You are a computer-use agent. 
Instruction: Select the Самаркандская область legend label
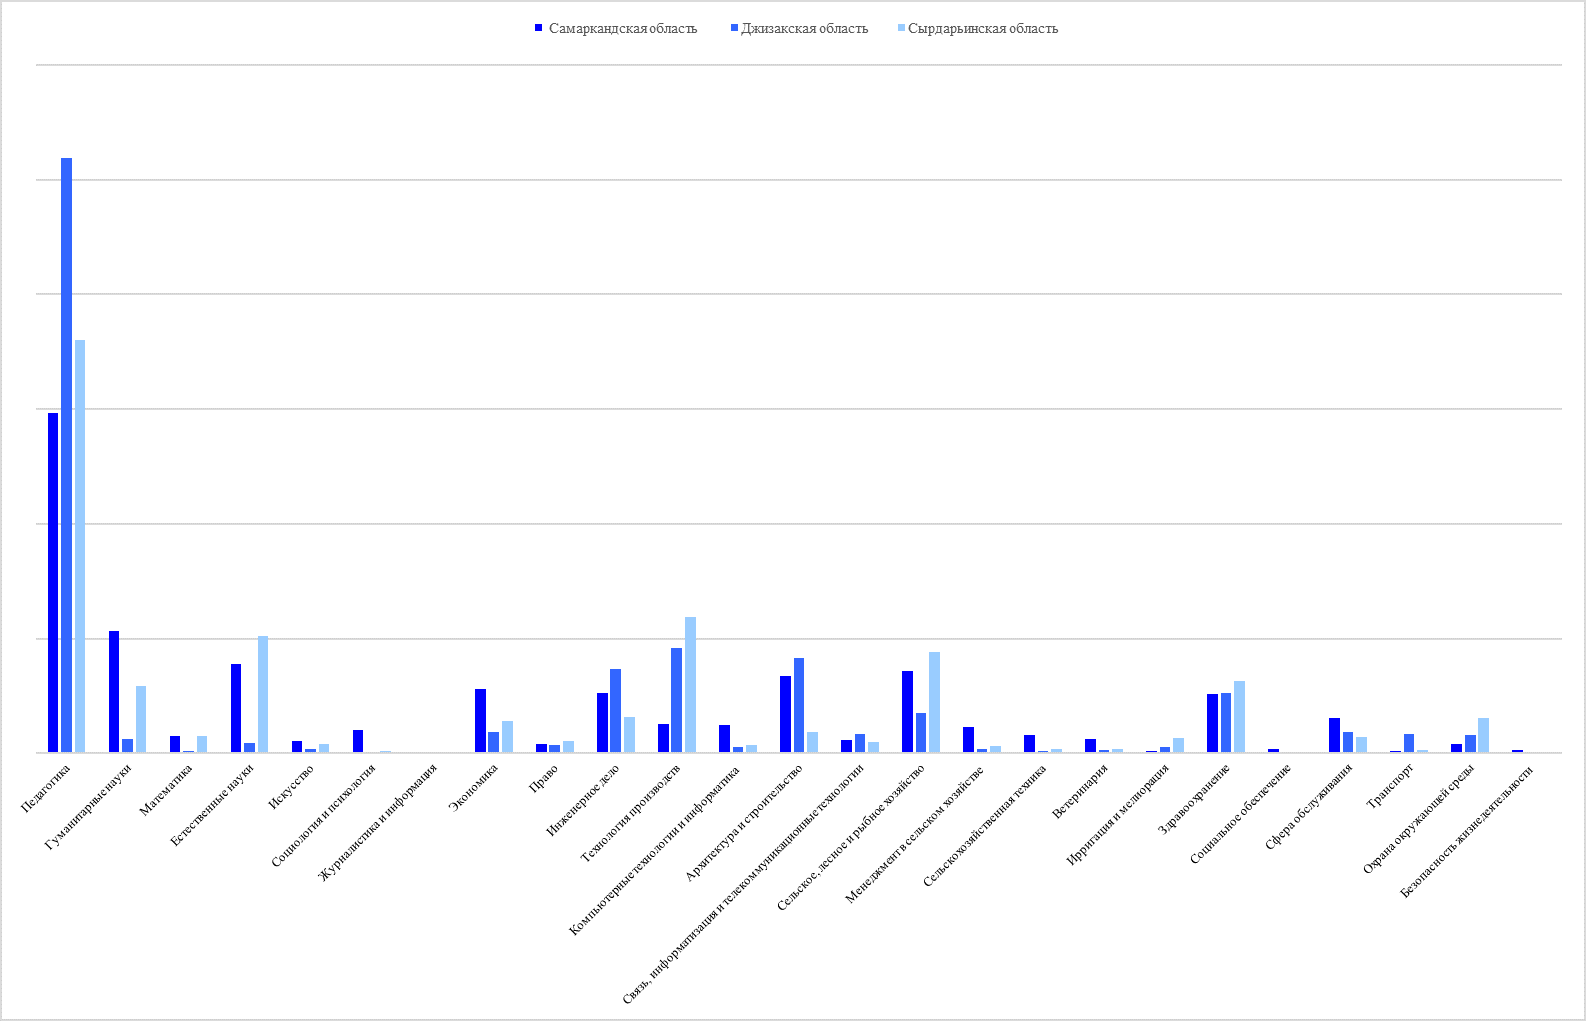coord(622,29)
